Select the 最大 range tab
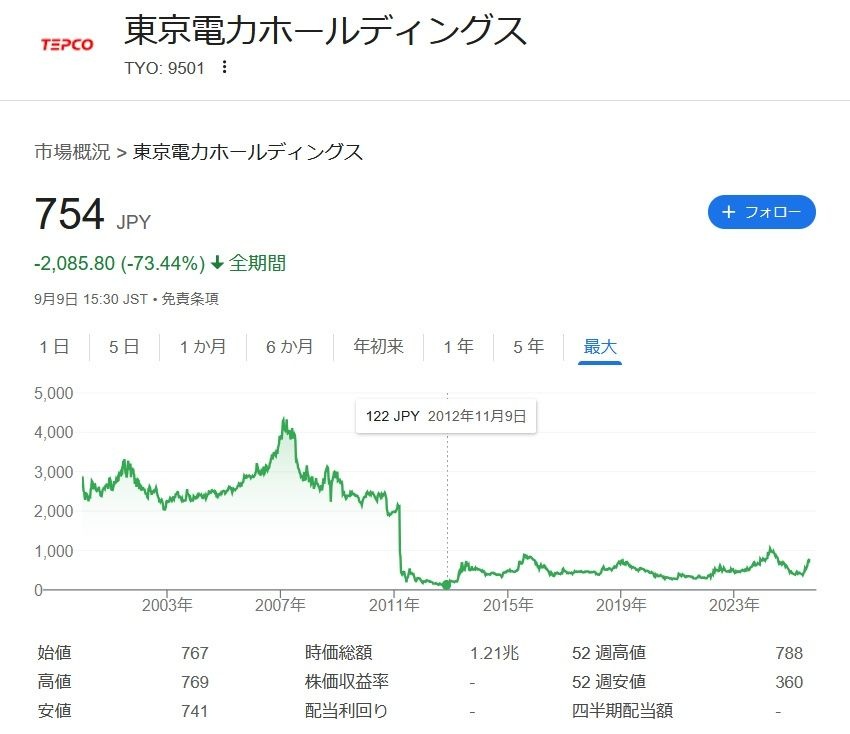The height and width of the screenshot is (734, 850). [x=600, y=346]
